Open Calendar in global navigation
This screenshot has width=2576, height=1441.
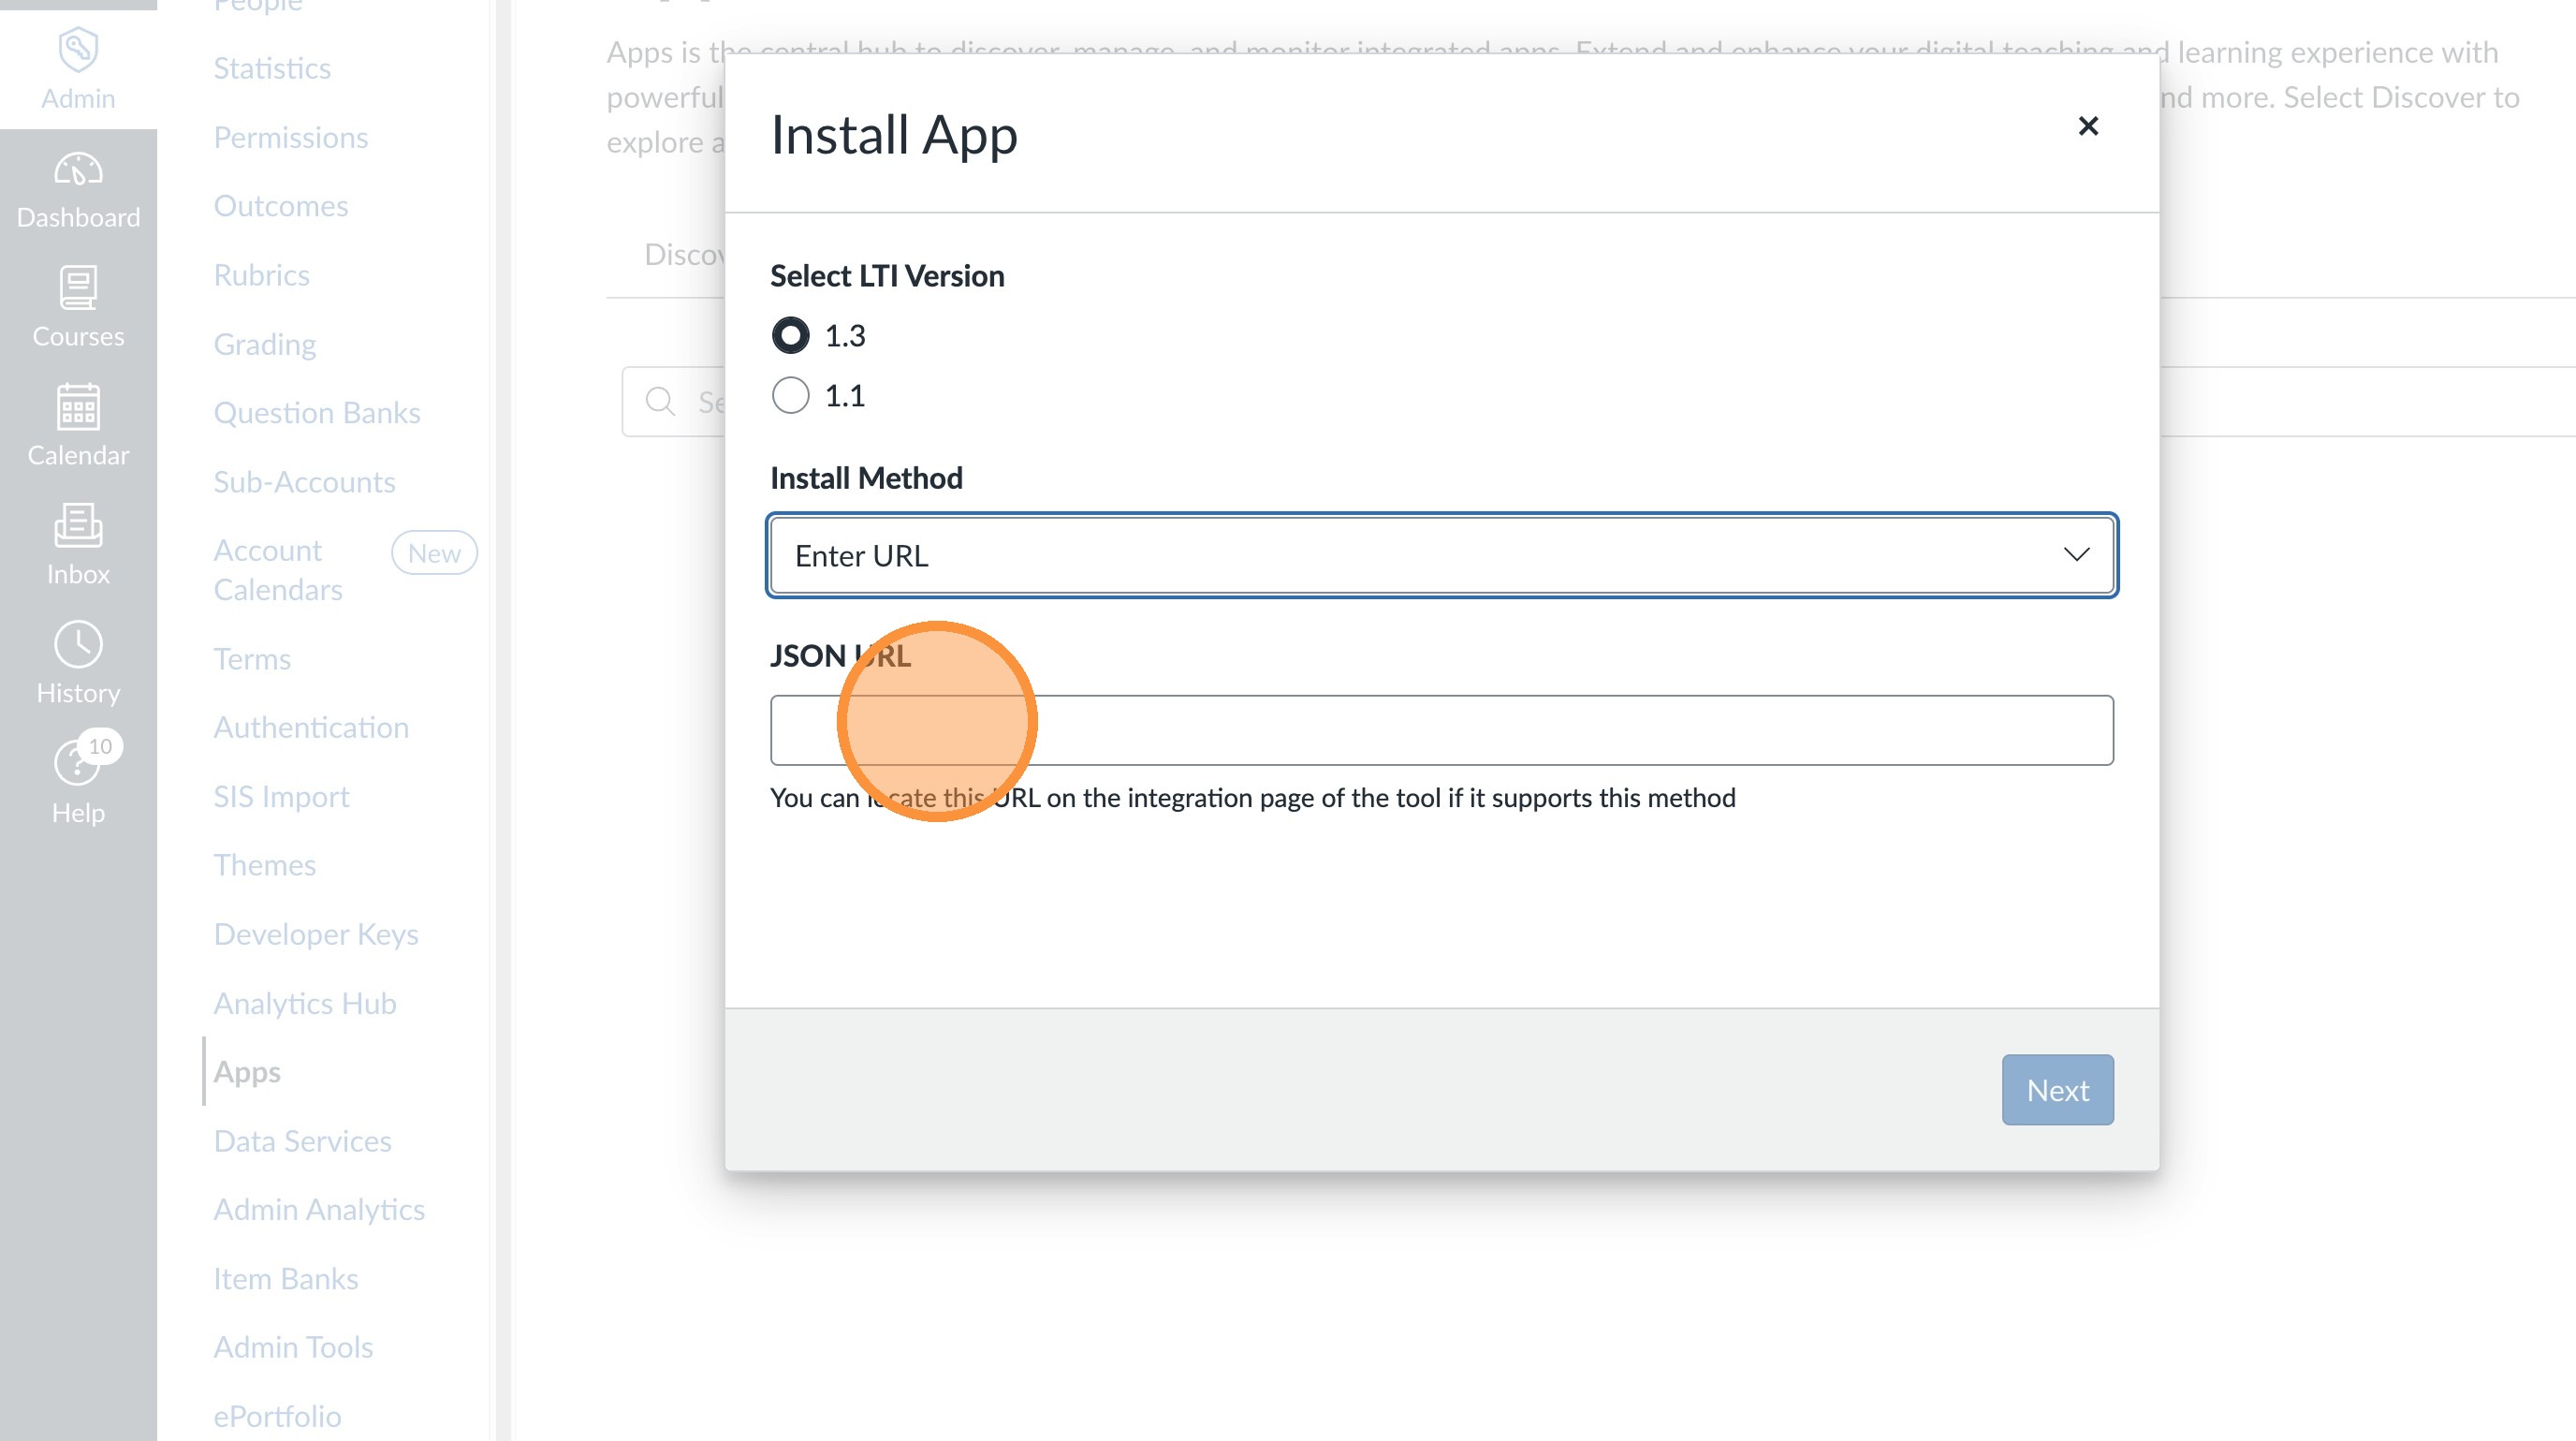(x=78, y=408)
